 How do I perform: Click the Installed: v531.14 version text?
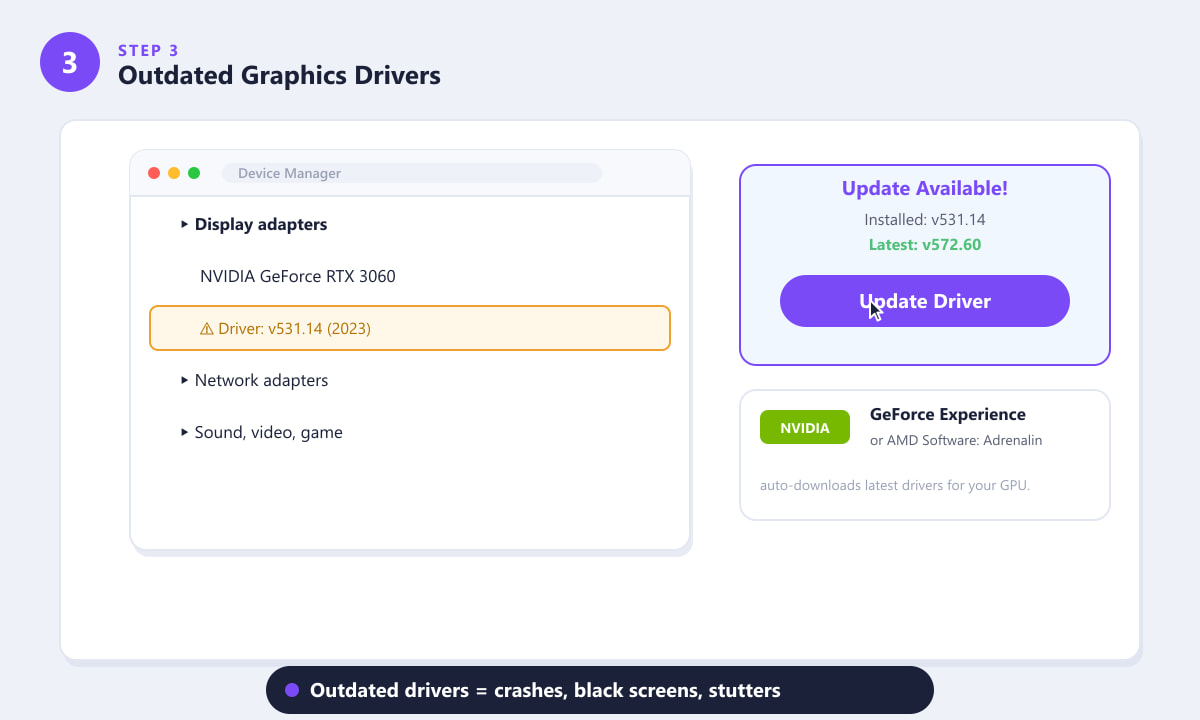coord(925,220)
